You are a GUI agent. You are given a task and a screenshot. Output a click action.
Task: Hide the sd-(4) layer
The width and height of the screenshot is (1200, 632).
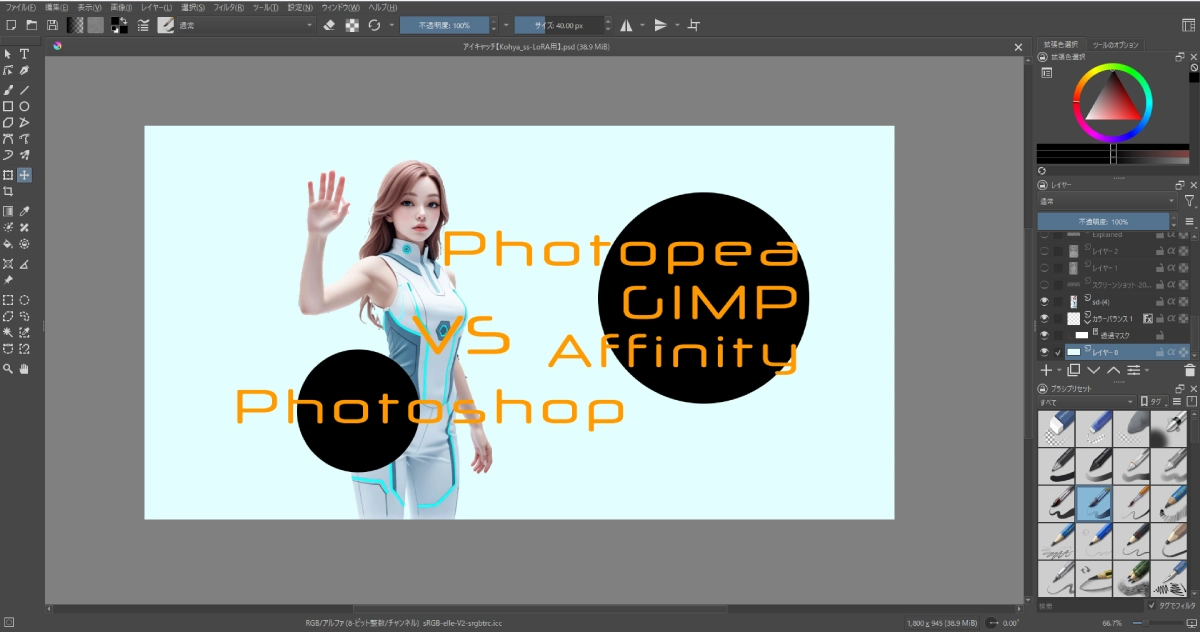pos(1044,301)
